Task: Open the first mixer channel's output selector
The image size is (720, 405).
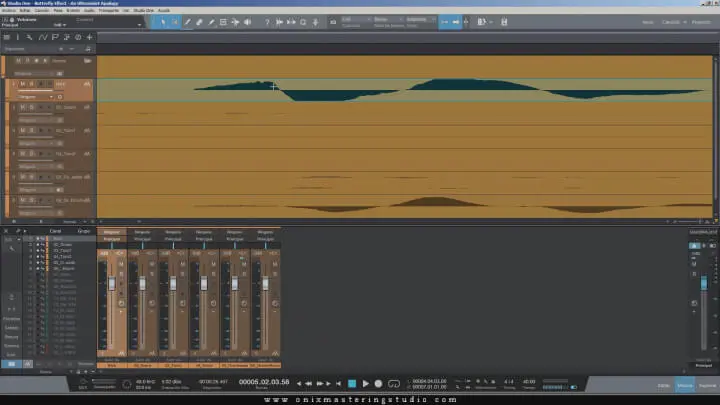Action: [x=112, y=239]
